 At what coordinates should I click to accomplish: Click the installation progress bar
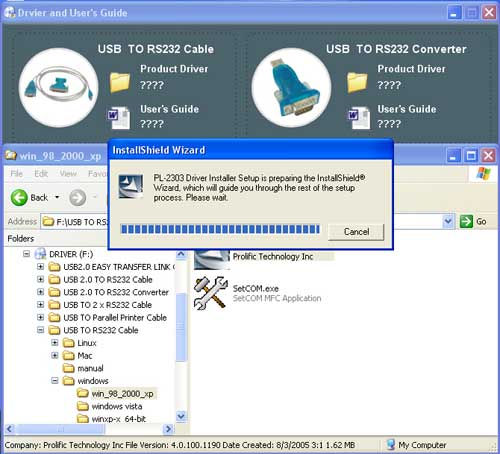(220, 229)
